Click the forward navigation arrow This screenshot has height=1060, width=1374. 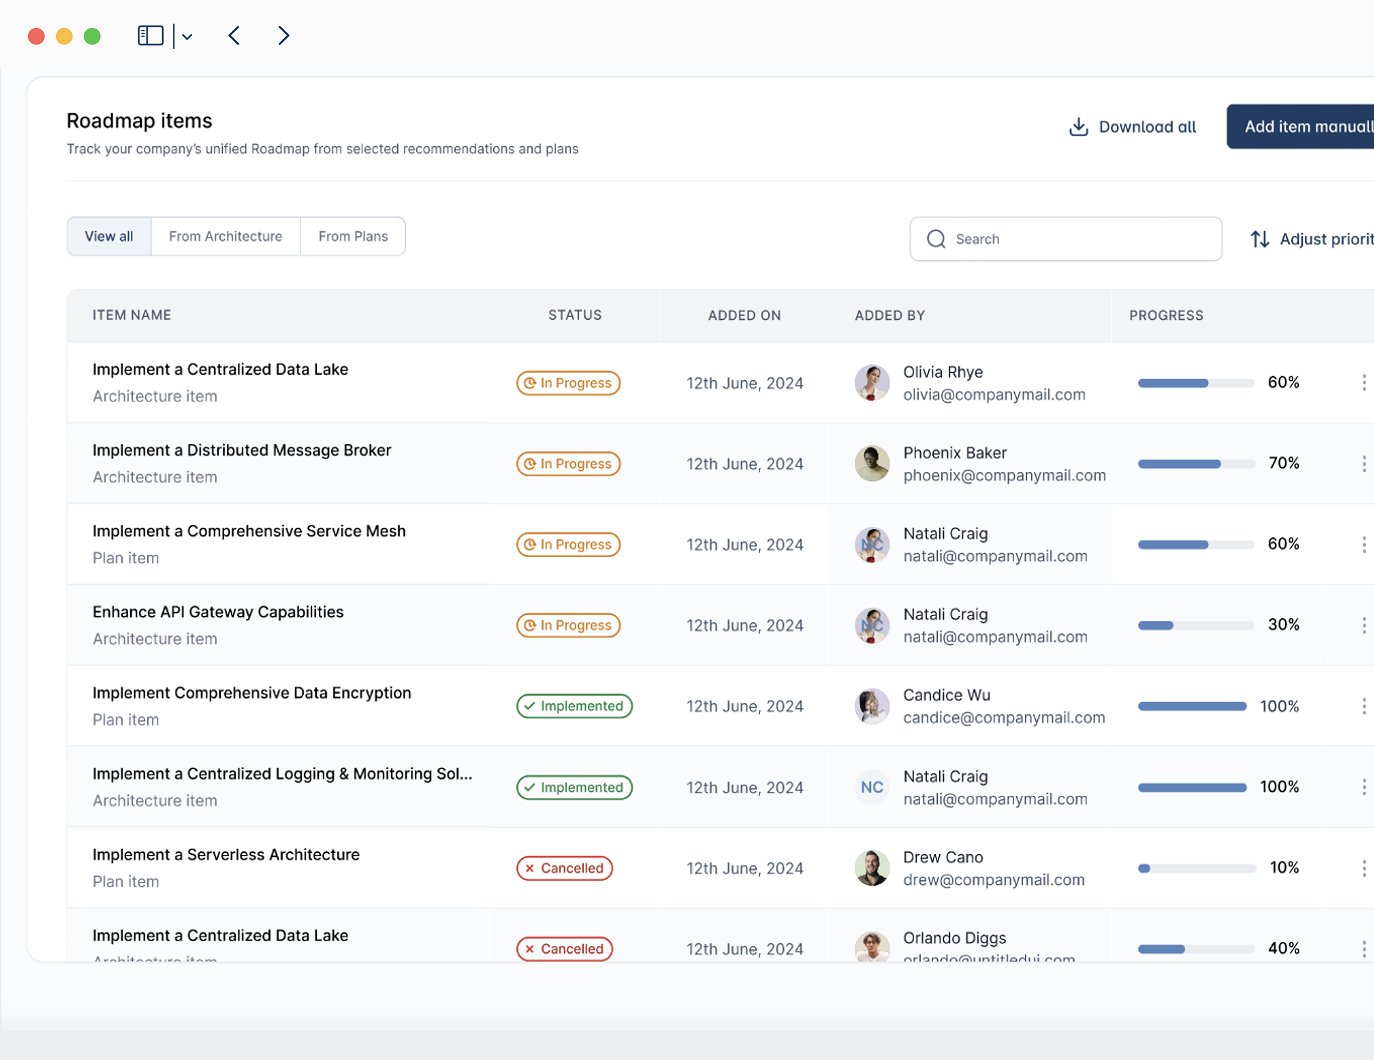[x=284, y=35]
